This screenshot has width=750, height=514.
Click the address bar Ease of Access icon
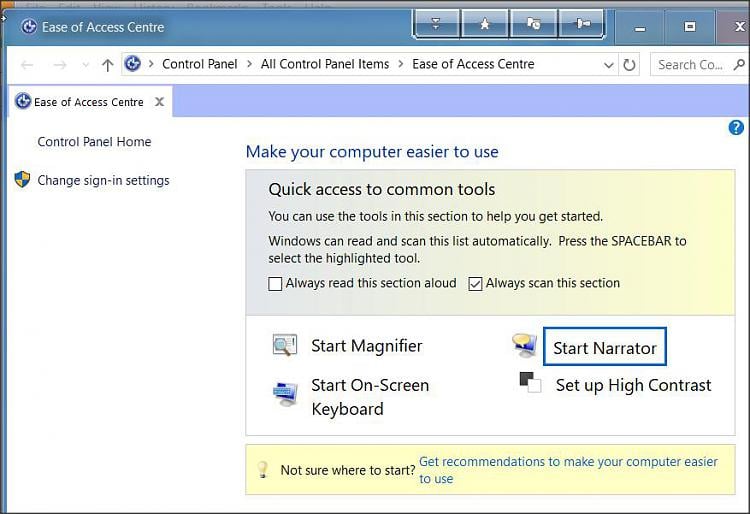pyautogui.click(x=132, y=64)
